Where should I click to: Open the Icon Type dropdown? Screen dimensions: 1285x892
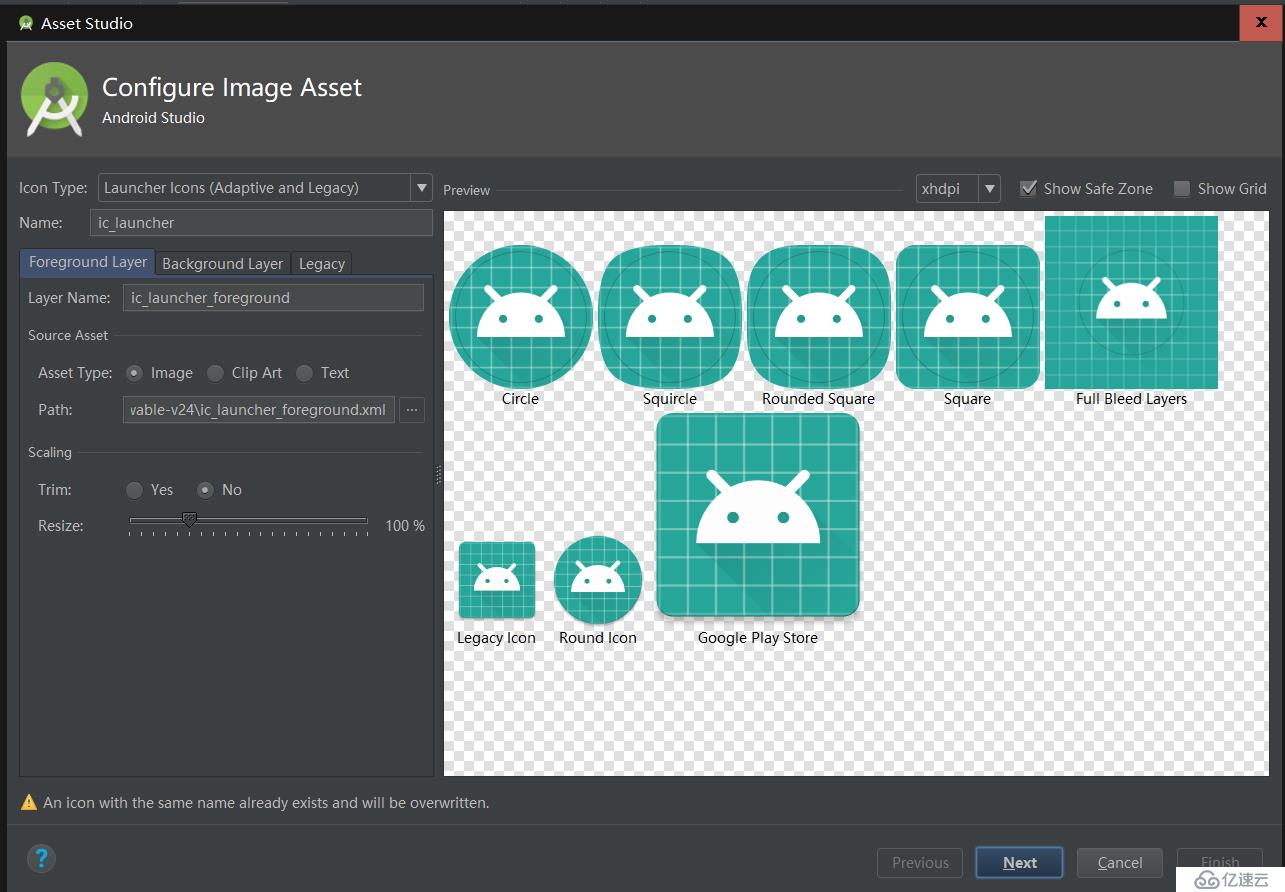[x=265, y=188]
